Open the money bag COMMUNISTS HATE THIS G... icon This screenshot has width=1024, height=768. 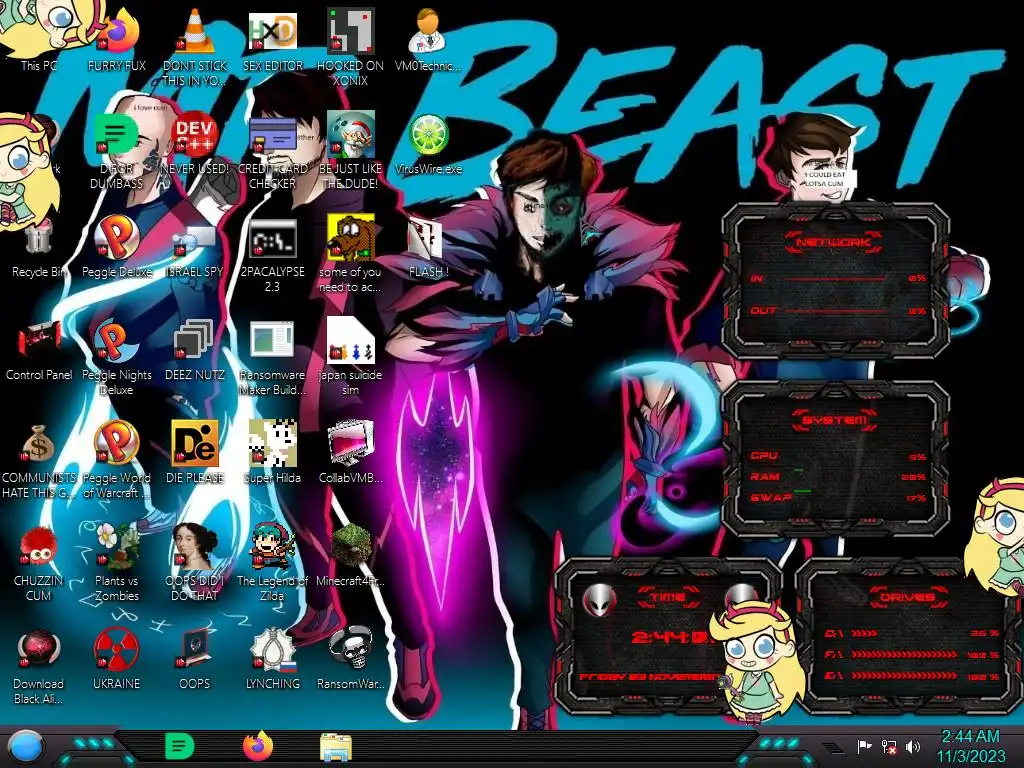pyautogui.click(x=39, y=460)
